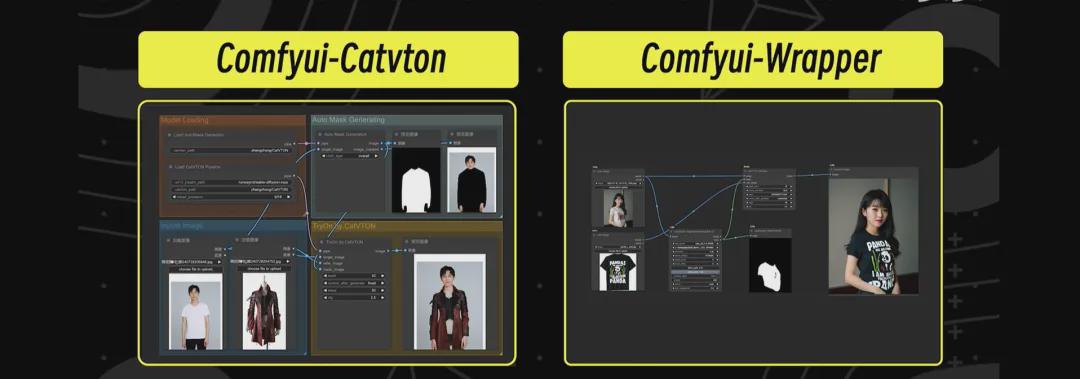Click the Comfyui-Catvton heading banner
The width and height of the screenshot is (1080, 379).
tap(329, 59)
